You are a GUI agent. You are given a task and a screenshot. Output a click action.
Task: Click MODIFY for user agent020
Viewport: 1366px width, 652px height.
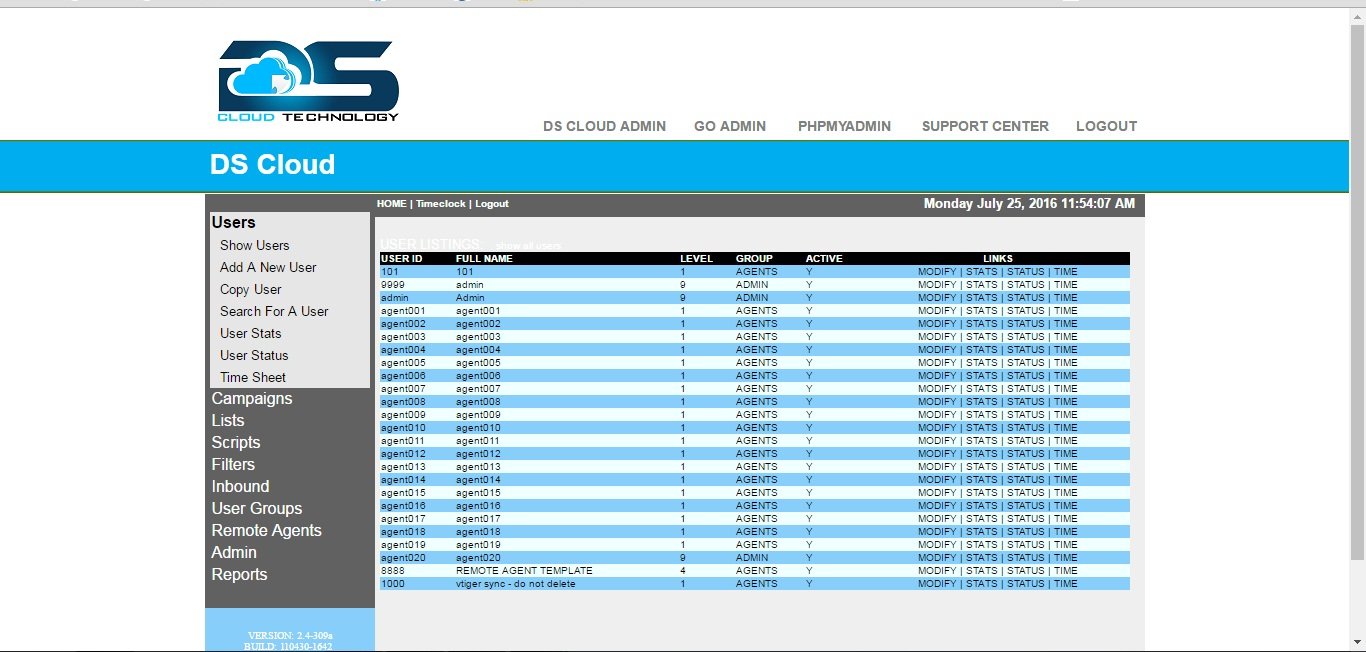click(937, 557)
